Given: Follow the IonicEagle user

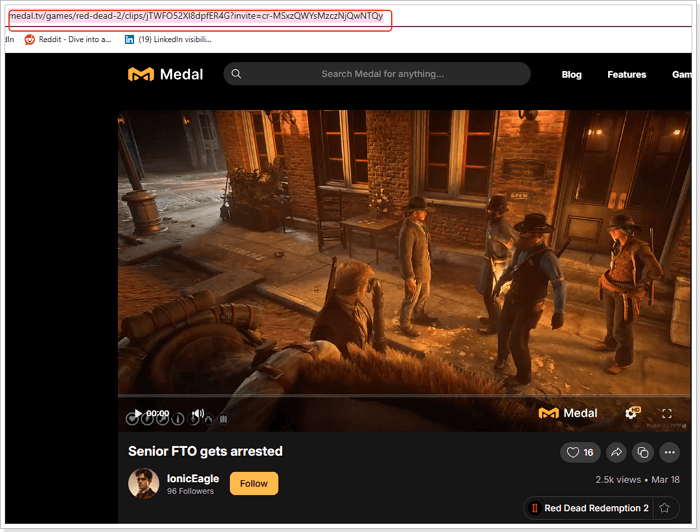Looking at the screenshot, I should (x=254, y=484).
